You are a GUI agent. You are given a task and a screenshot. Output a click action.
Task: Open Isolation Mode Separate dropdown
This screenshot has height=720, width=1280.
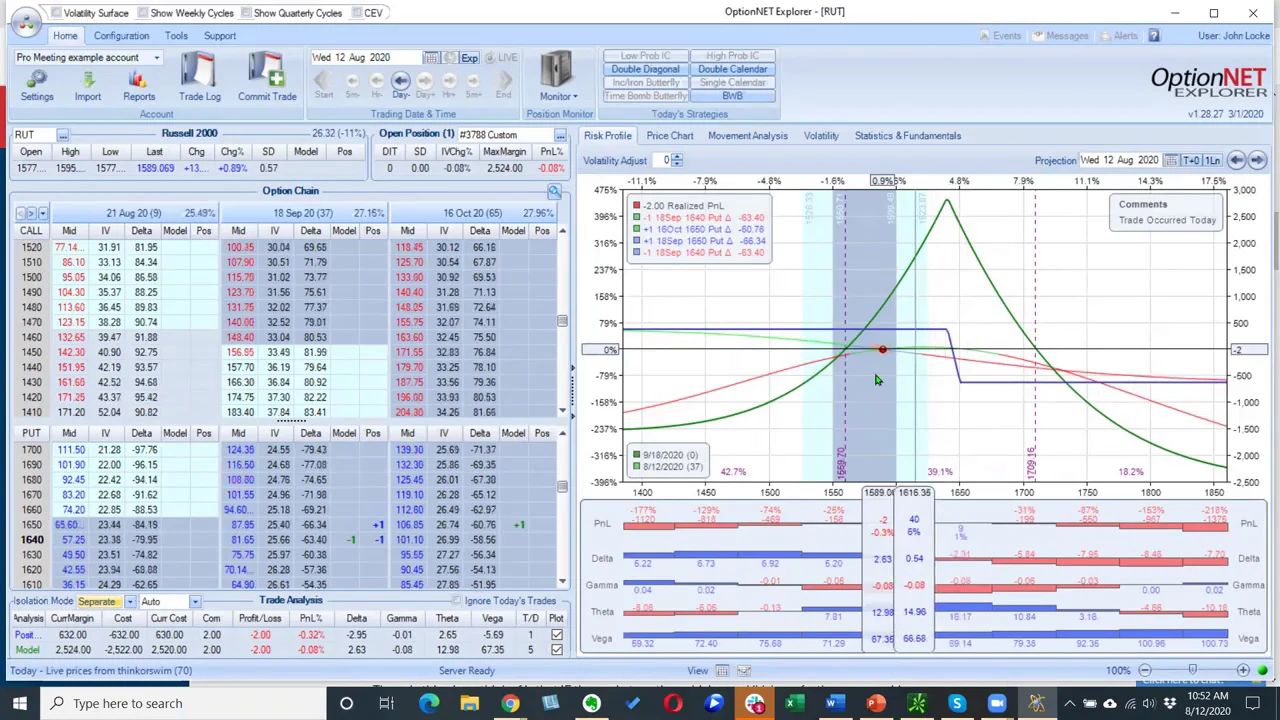point(130,602)
